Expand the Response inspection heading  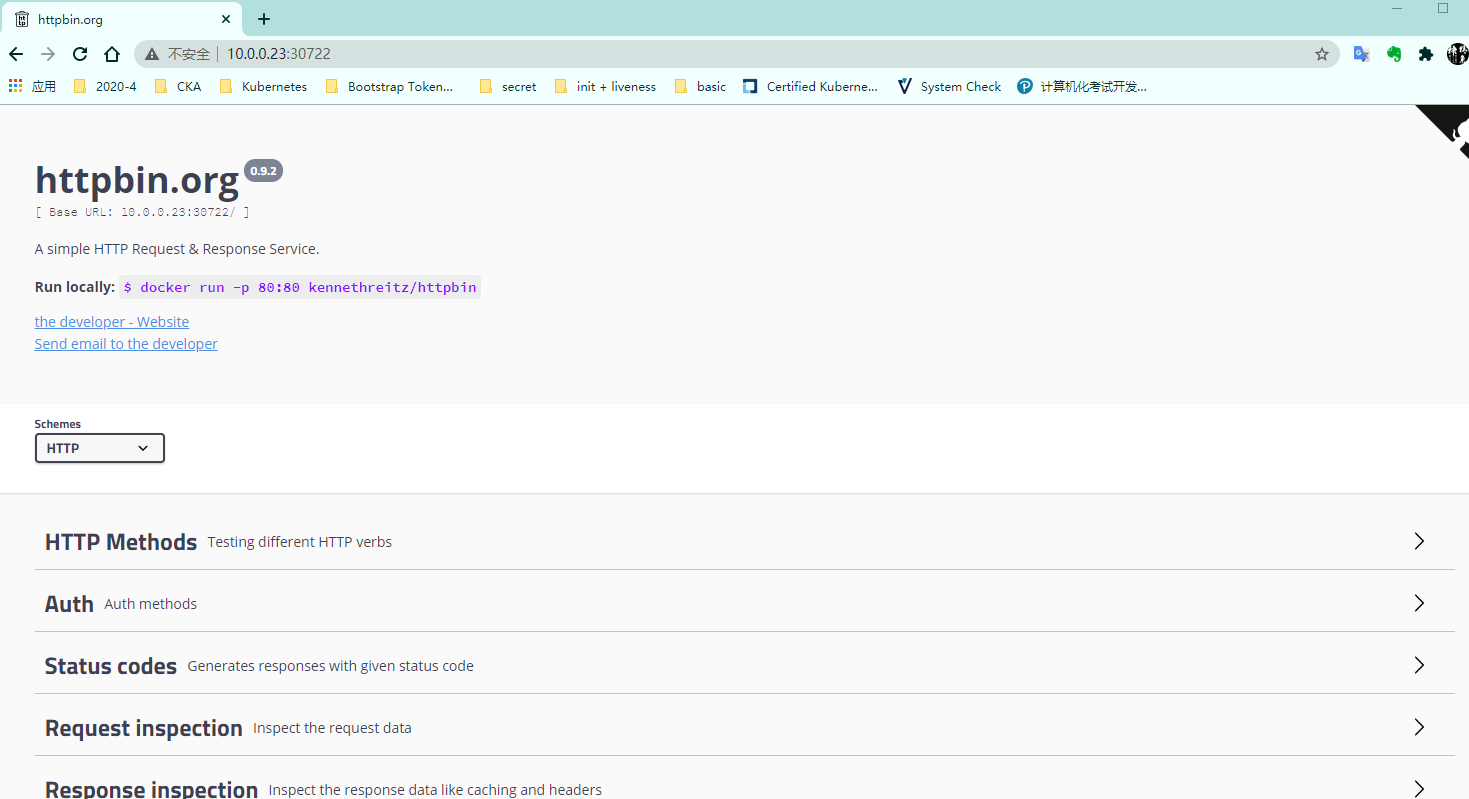pos(151,789)
